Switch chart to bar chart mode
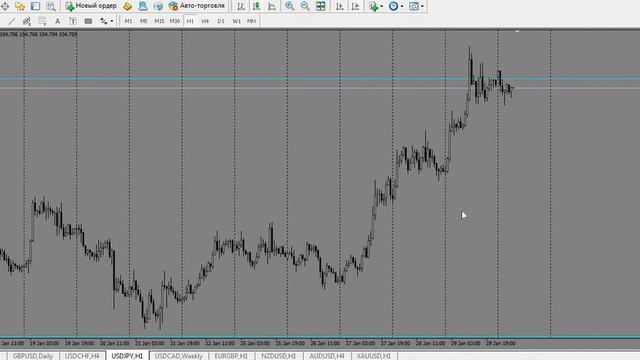Screen dimensions: 640x360 (x=241, y=6)
